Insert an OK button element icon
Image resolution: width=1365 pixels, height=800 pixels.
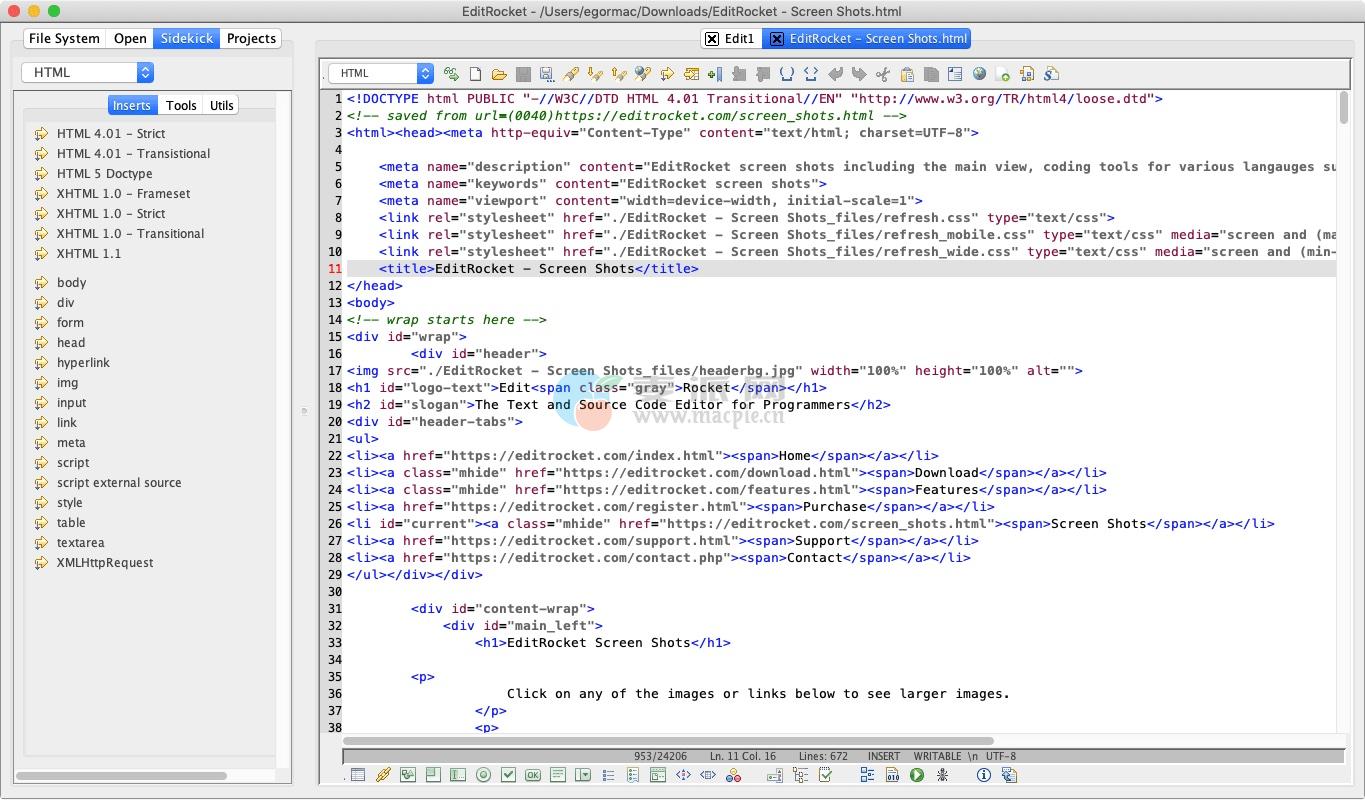click(x=533, y=775)
